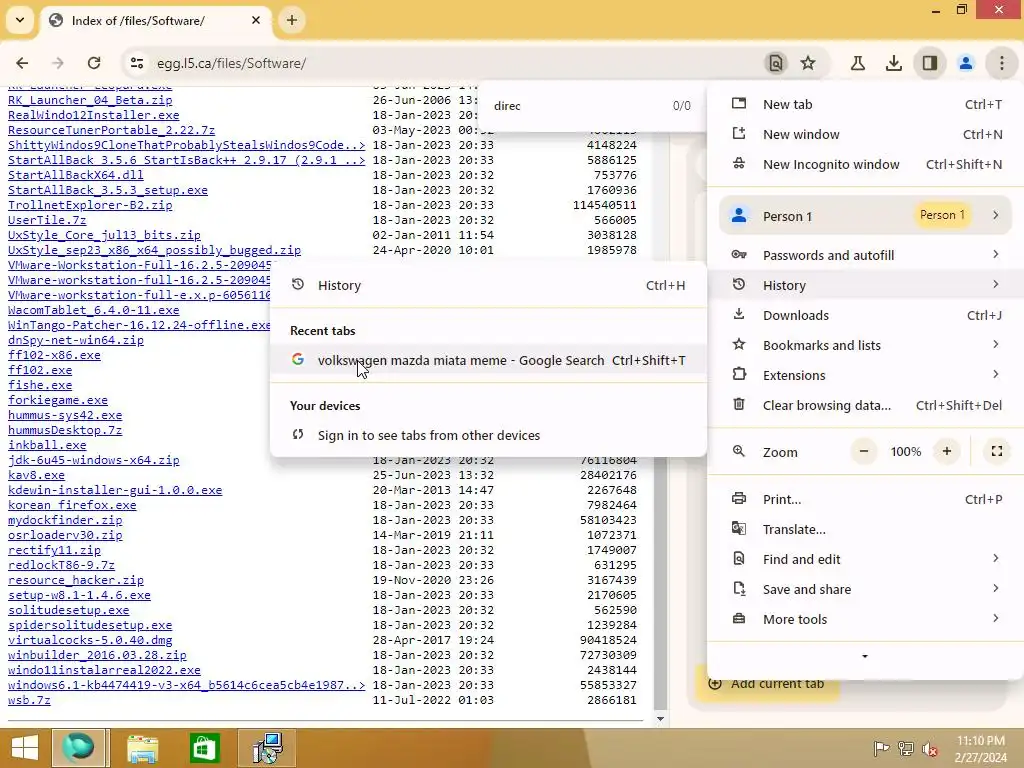The image size is (1024, 768).
Task: Download dnSpy-net-win64.zip
Action: click(76, 340)
